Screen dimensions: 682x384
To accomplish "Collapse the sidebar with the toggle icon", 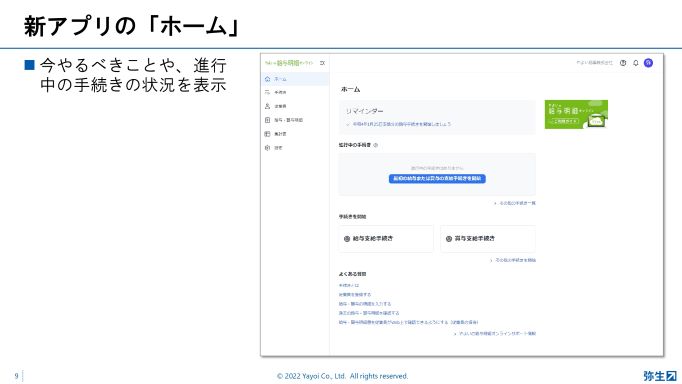I will 322,63.
